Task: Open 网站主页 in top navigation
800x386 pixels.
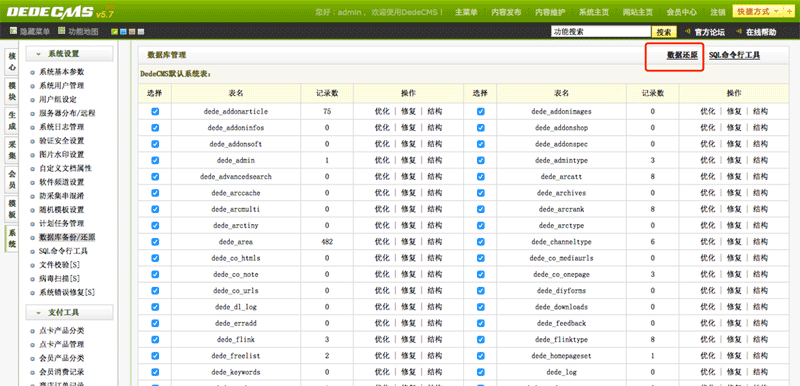Action: pos(638,12)
